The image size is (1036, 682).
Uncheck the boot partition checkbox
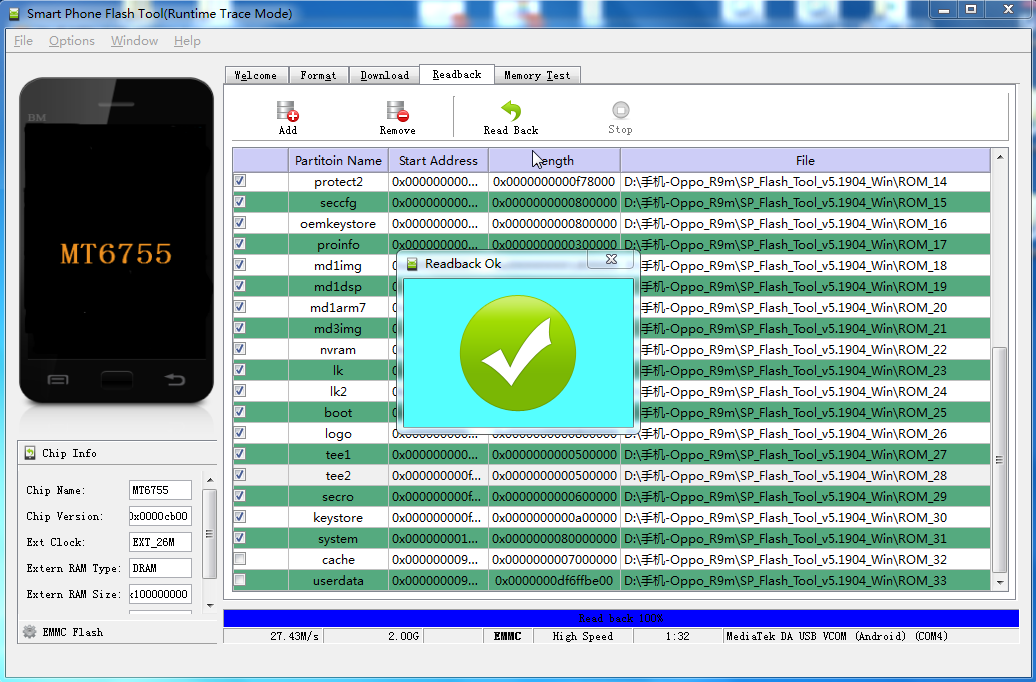point(240,412)
